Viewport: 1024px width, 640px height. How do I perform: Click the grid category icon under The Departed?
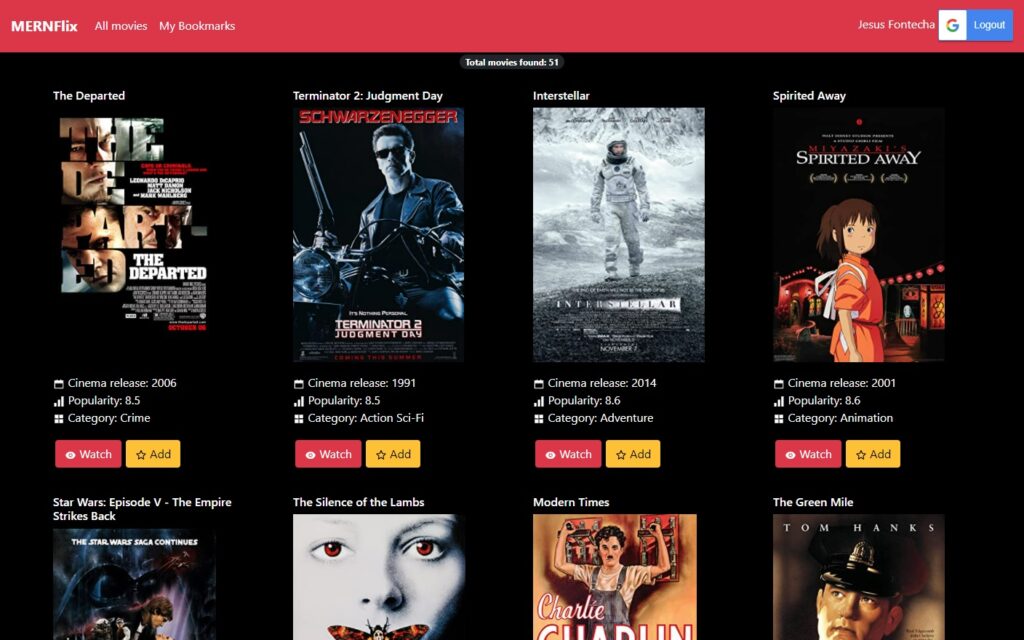tap(59, 419)
